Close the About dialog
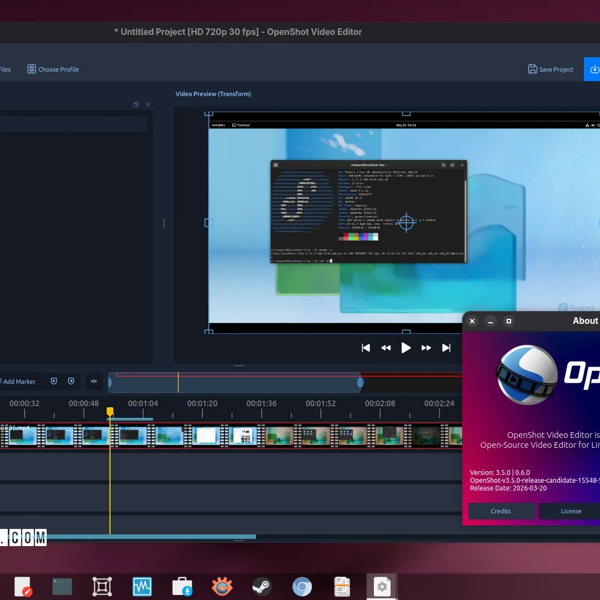This screenshot has height=600, width=600. [472, 321]
